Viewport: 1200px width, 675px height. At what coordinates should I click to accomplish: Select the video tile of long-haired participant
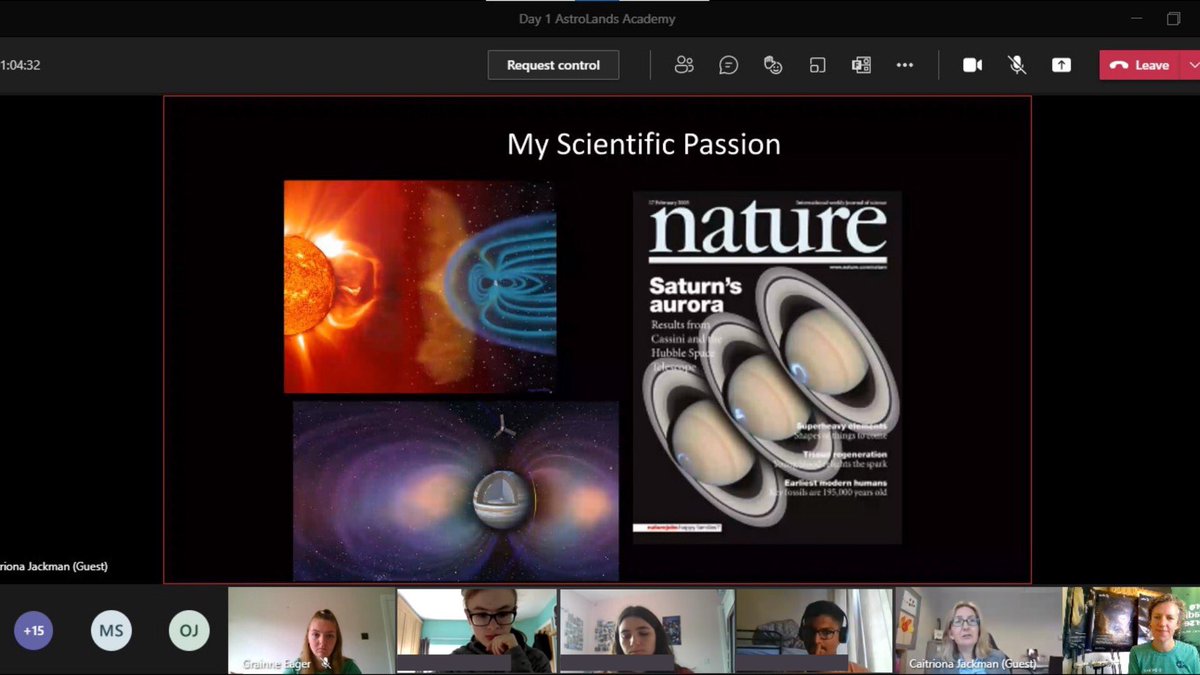point(647,631)
